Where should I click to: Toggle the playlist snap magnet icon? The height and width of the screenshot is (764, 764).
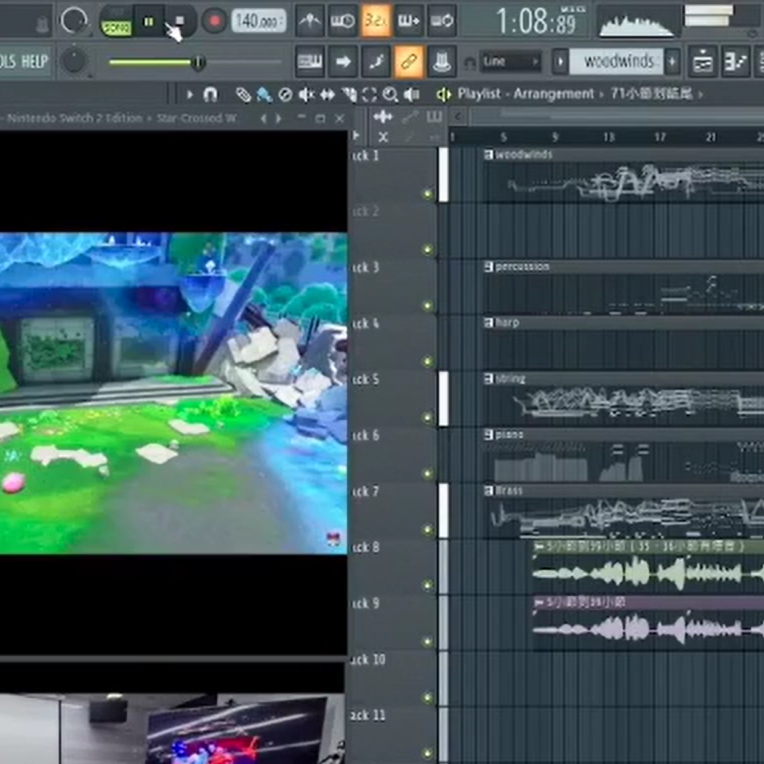point(210,94)
